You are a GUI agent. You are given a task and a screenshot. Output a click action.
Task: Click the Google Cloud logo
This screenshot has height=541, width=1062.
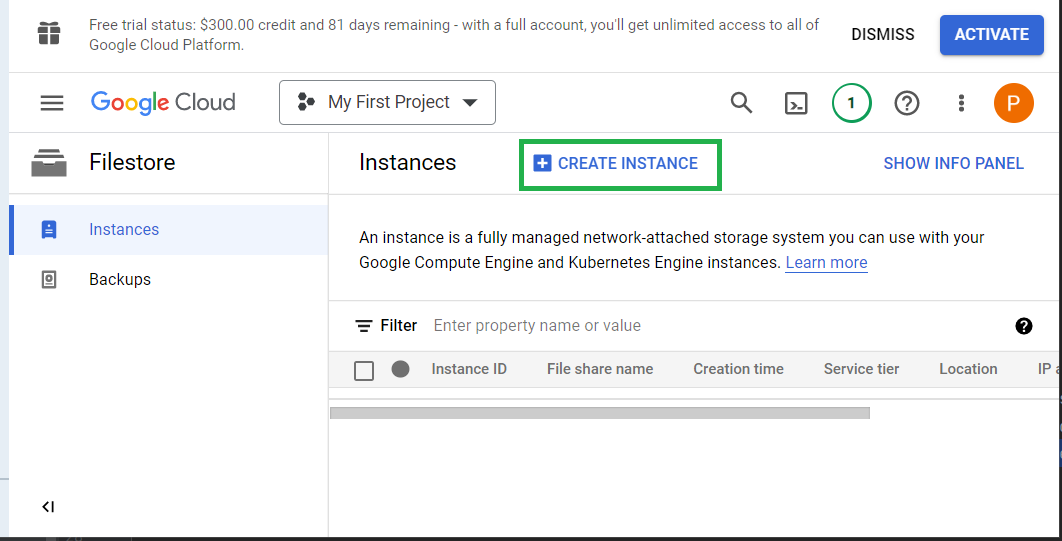[163, 102]
